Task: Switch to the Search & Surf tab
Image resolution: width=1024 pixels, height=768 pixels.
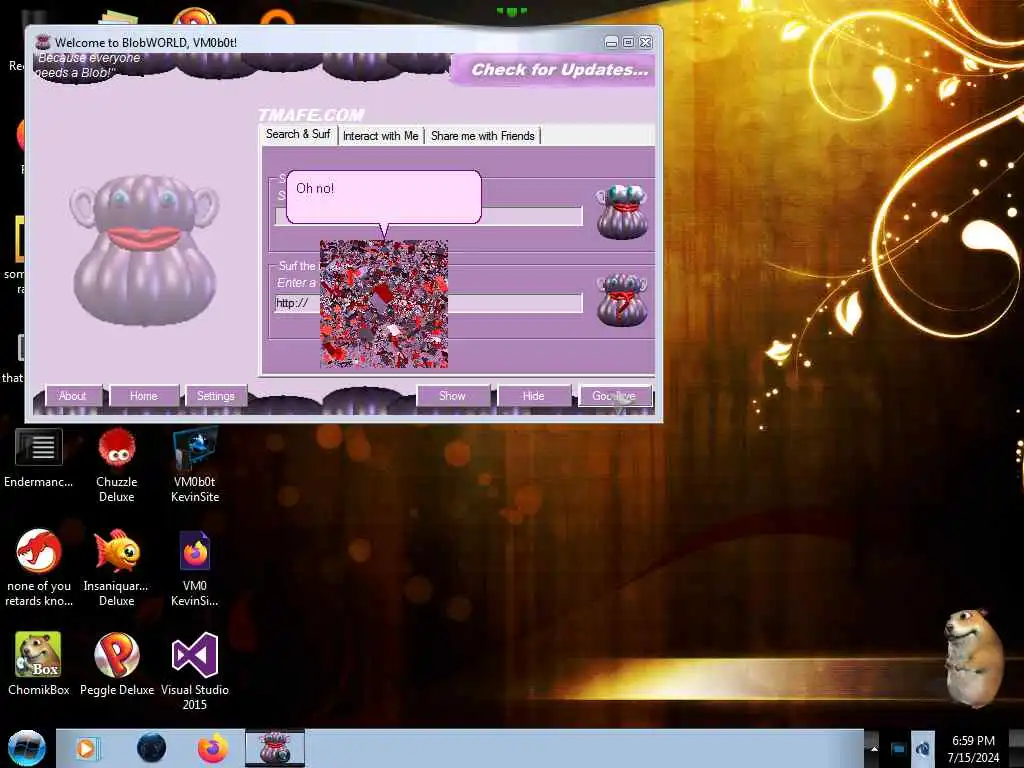Action: pyautogui.click(x=298, y=135)
